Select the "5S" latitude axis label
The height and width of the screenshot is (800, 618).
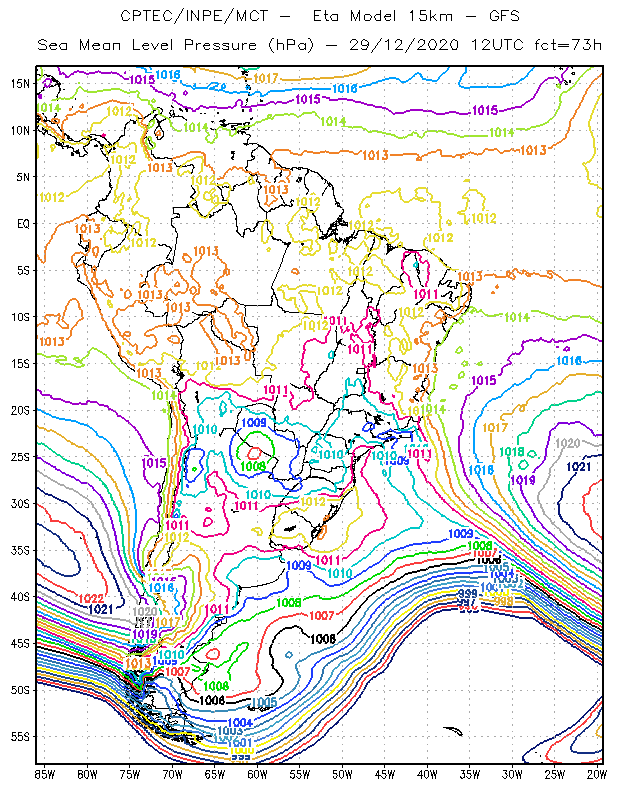(x=23, y=270)
